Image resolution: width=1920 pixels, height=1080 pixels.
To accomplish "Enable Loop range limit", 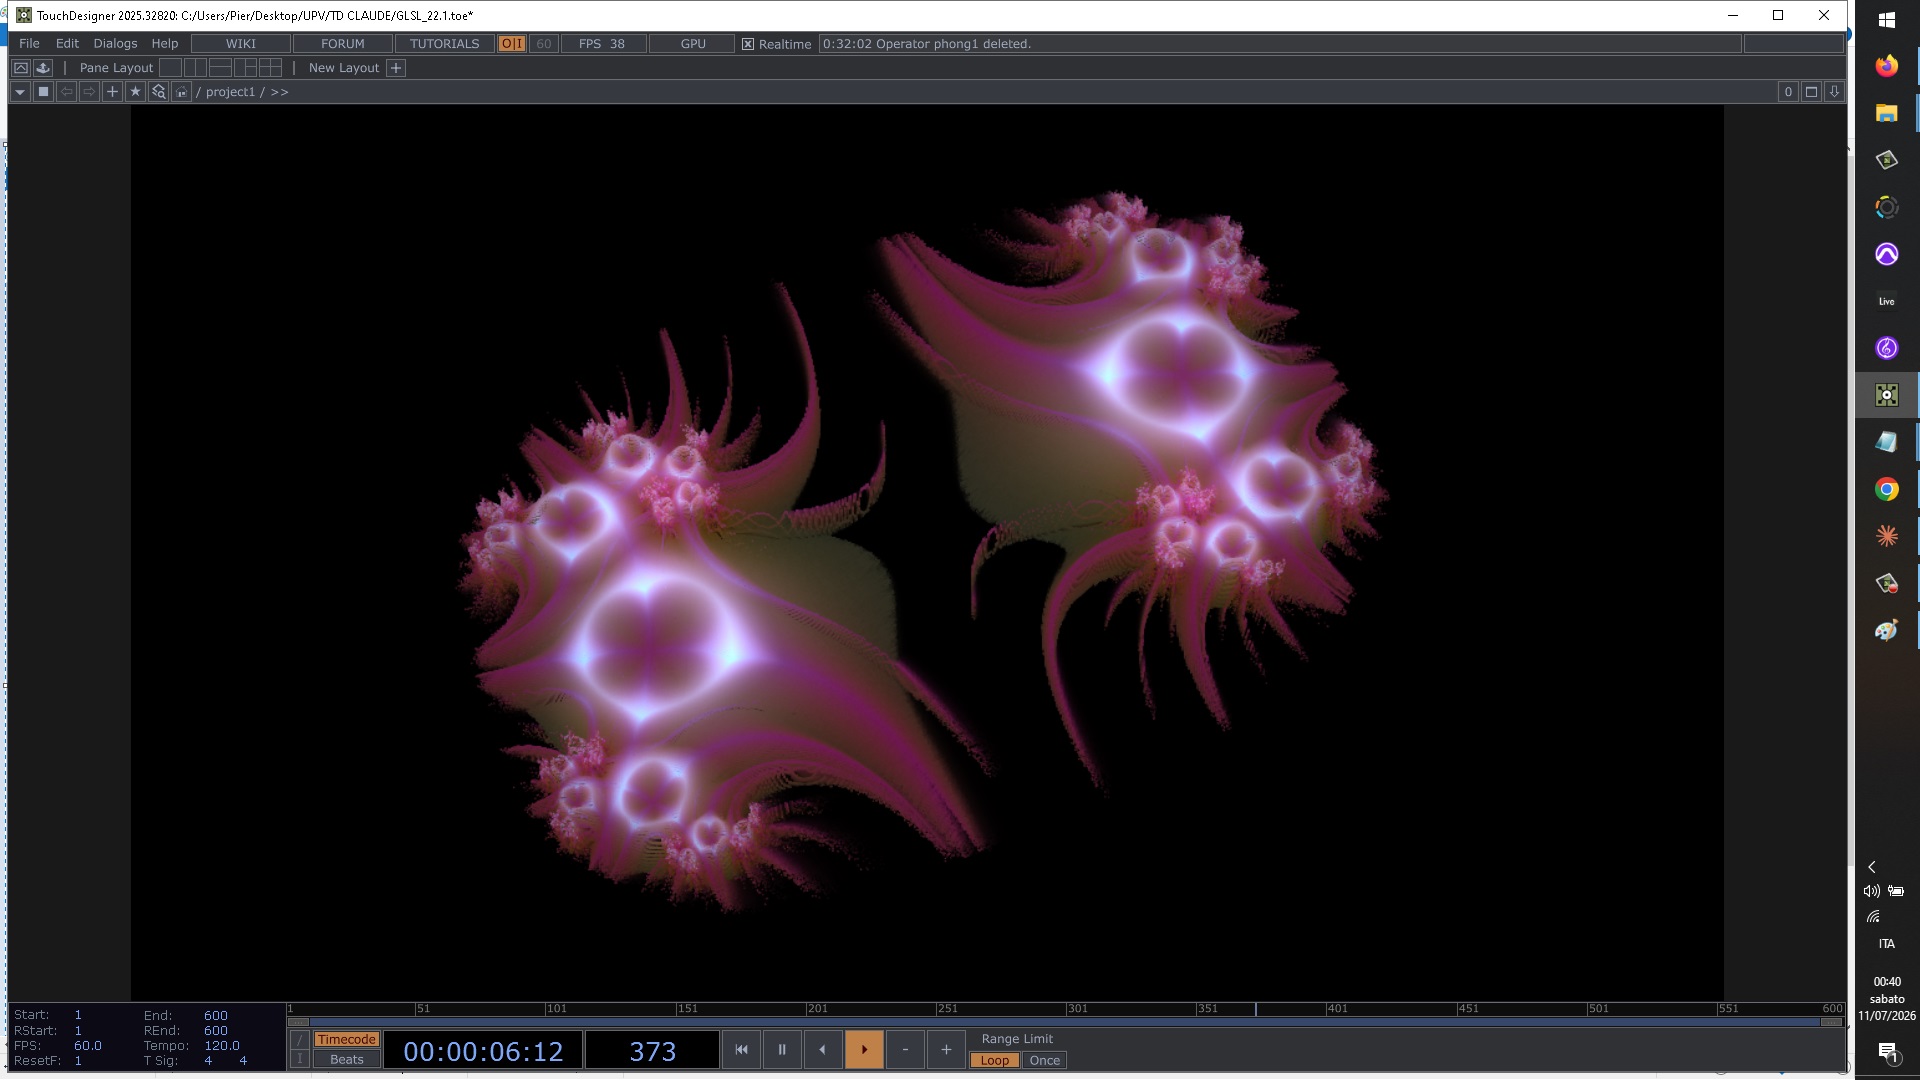I will coord(994,1061).
